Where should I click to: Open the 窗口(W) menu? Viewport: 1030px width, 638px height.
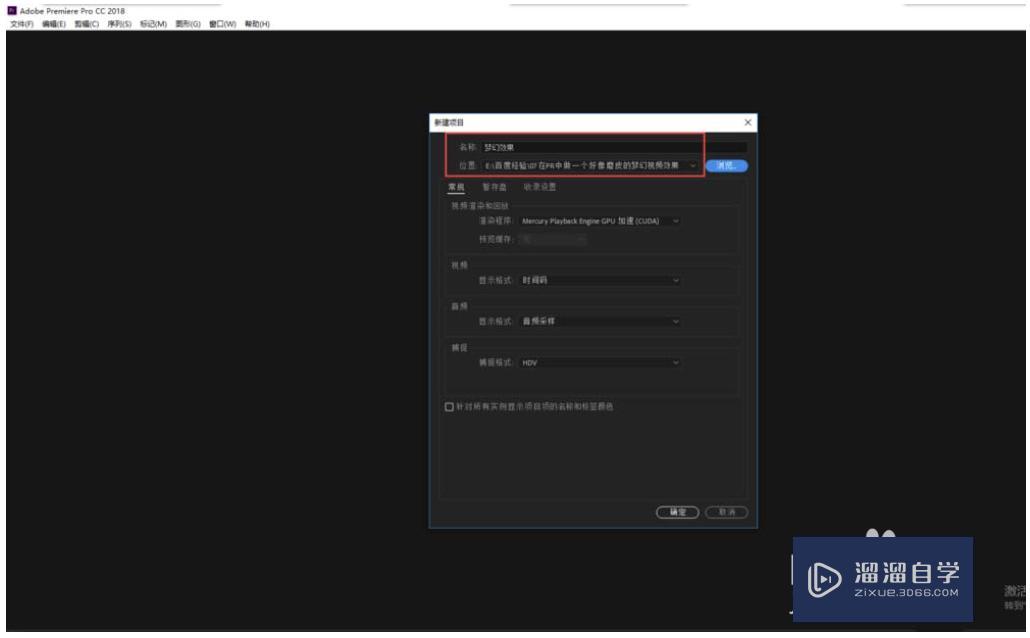223,24
